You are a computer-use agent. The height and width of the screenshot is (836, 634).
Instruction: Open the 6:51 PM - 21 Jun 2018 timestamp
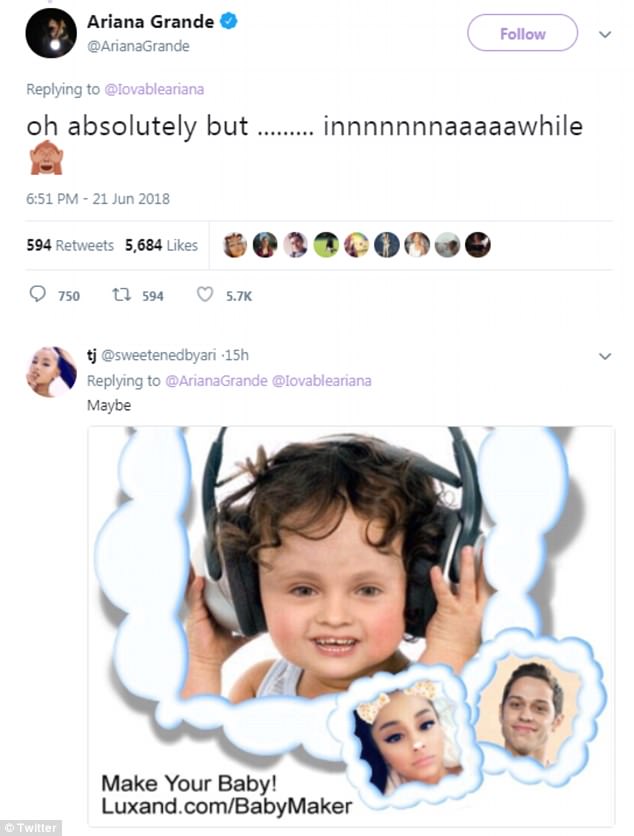coord(98,199)
